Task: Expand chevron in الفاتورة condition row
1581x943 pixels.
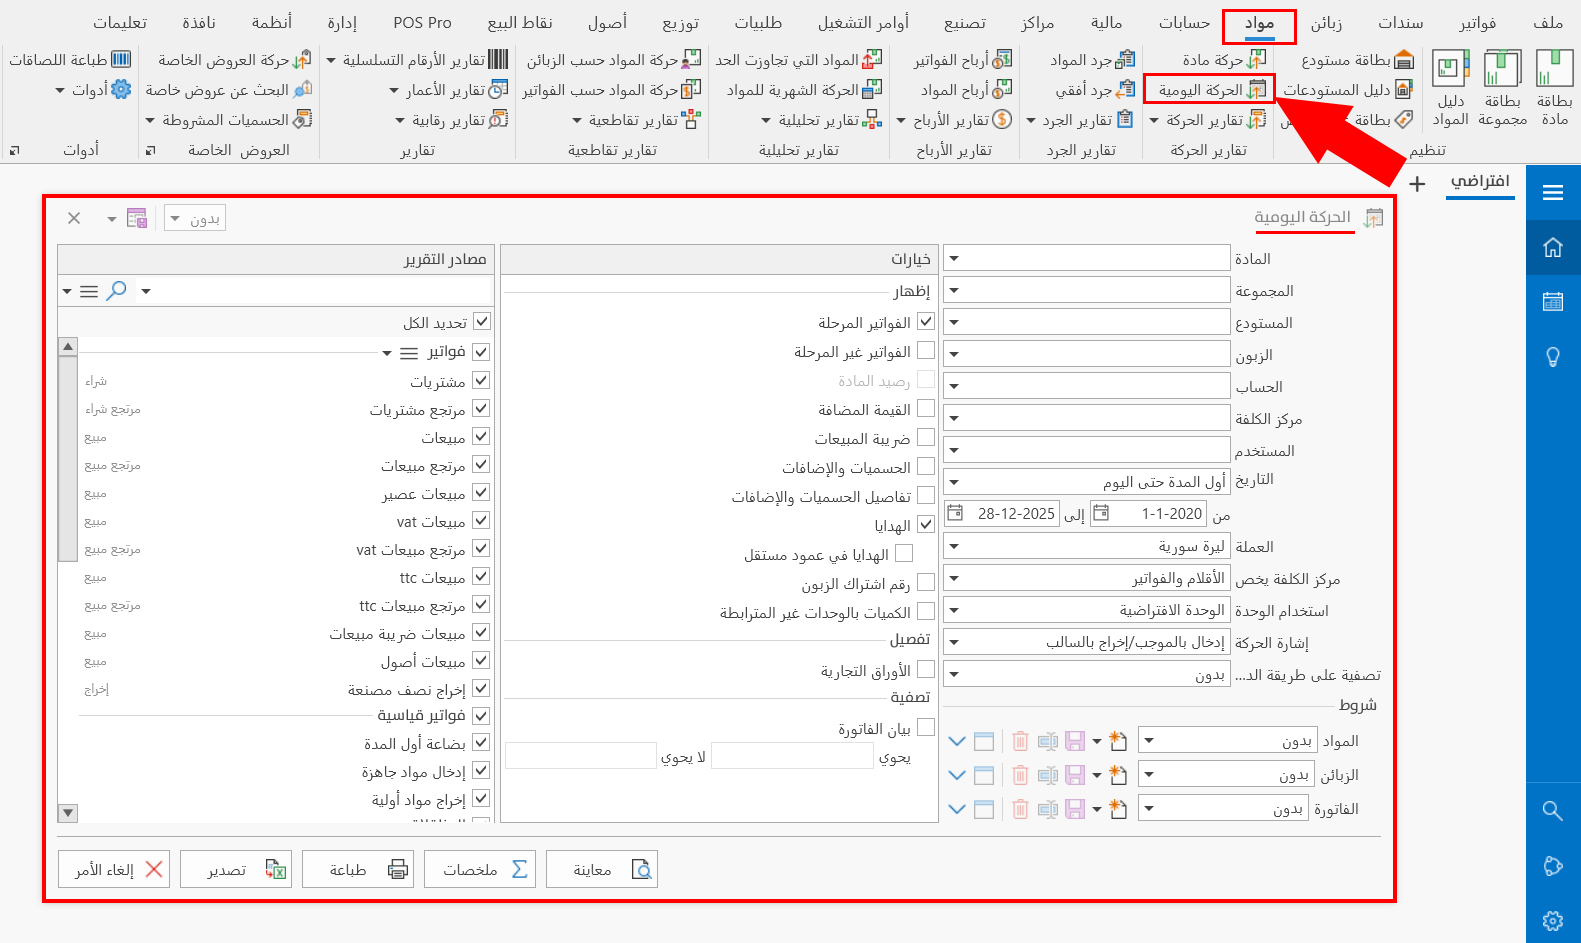Action: click(957, 809)
